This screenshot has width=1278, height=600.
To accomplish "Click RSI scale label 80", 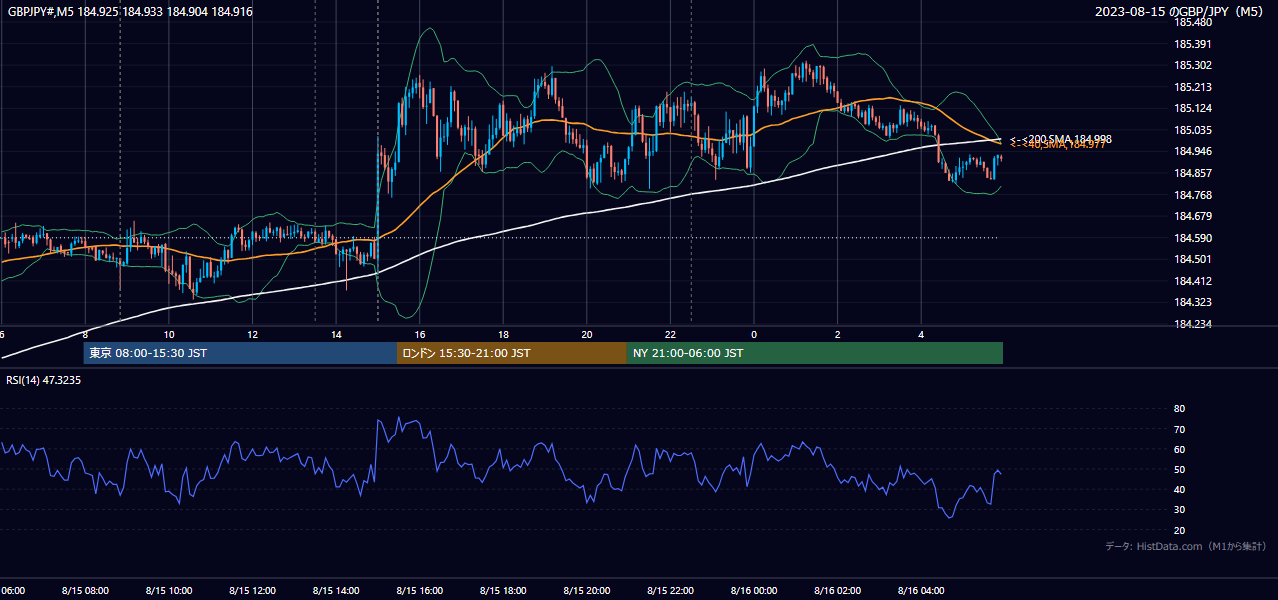I will pyautogui.click(x=1179, y=409).
